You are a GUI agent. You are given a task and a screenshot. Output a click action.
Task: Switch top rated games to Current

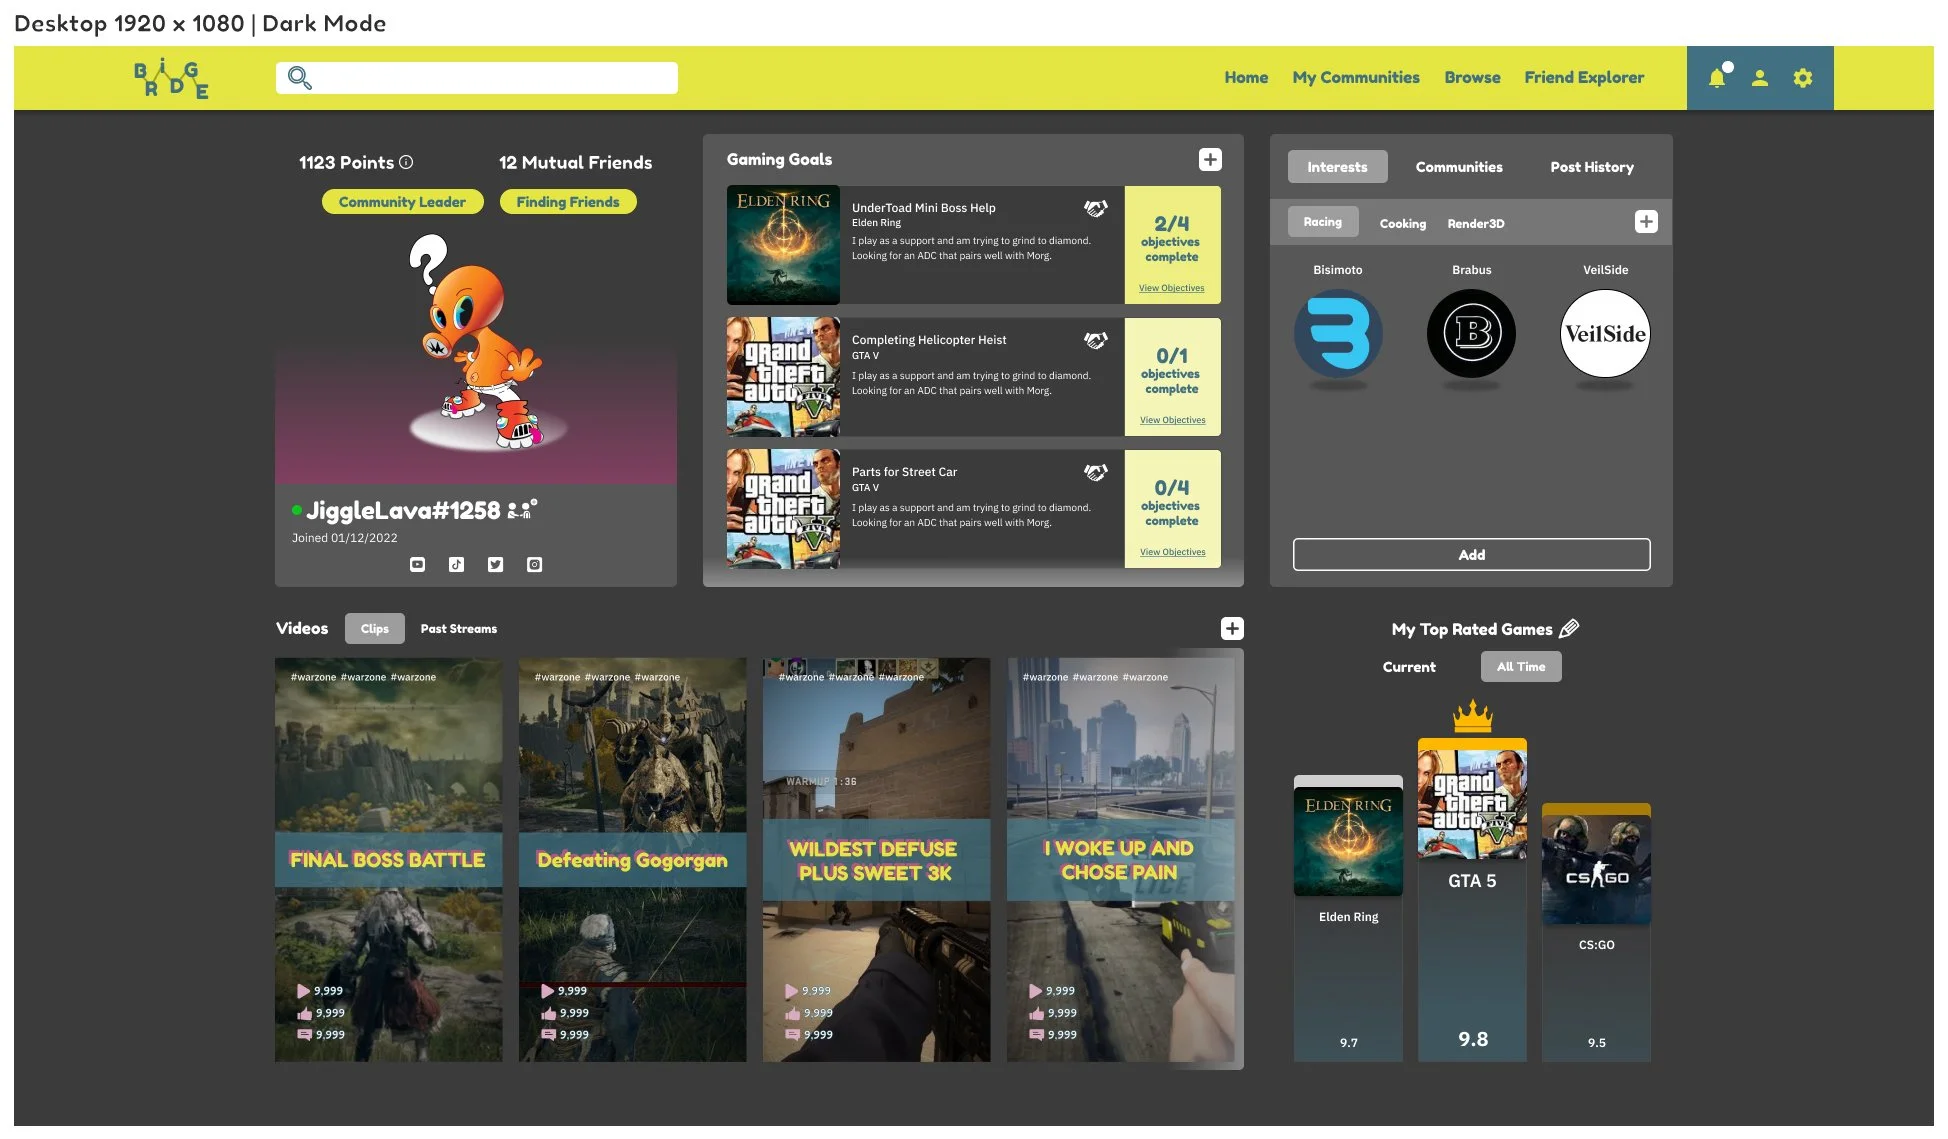[1408, 667]
